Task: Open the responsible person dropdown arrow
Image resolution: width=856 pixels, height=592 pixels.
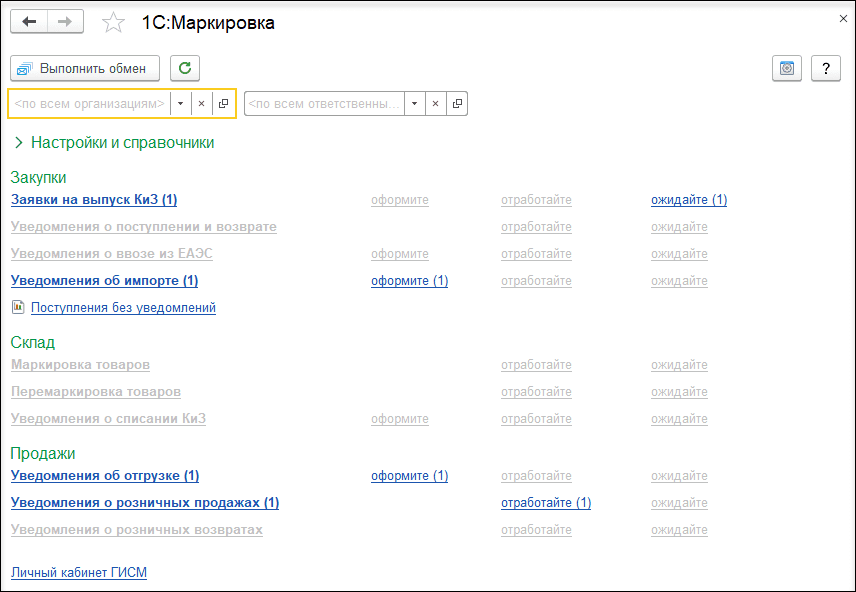Action: click(415, 104)
